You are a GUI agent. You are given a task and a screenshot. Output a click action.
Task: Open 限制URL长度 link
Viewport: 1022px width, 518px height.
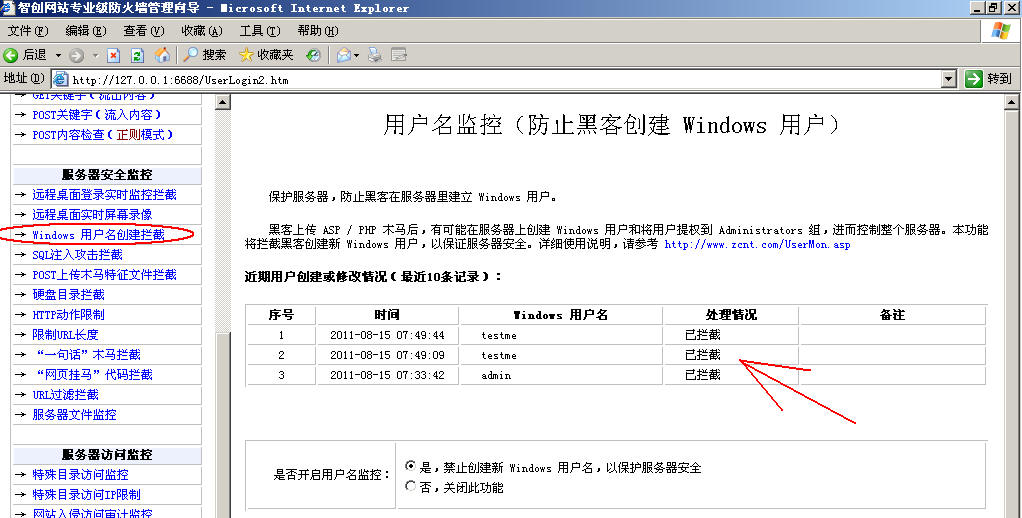tap(65, 335)
